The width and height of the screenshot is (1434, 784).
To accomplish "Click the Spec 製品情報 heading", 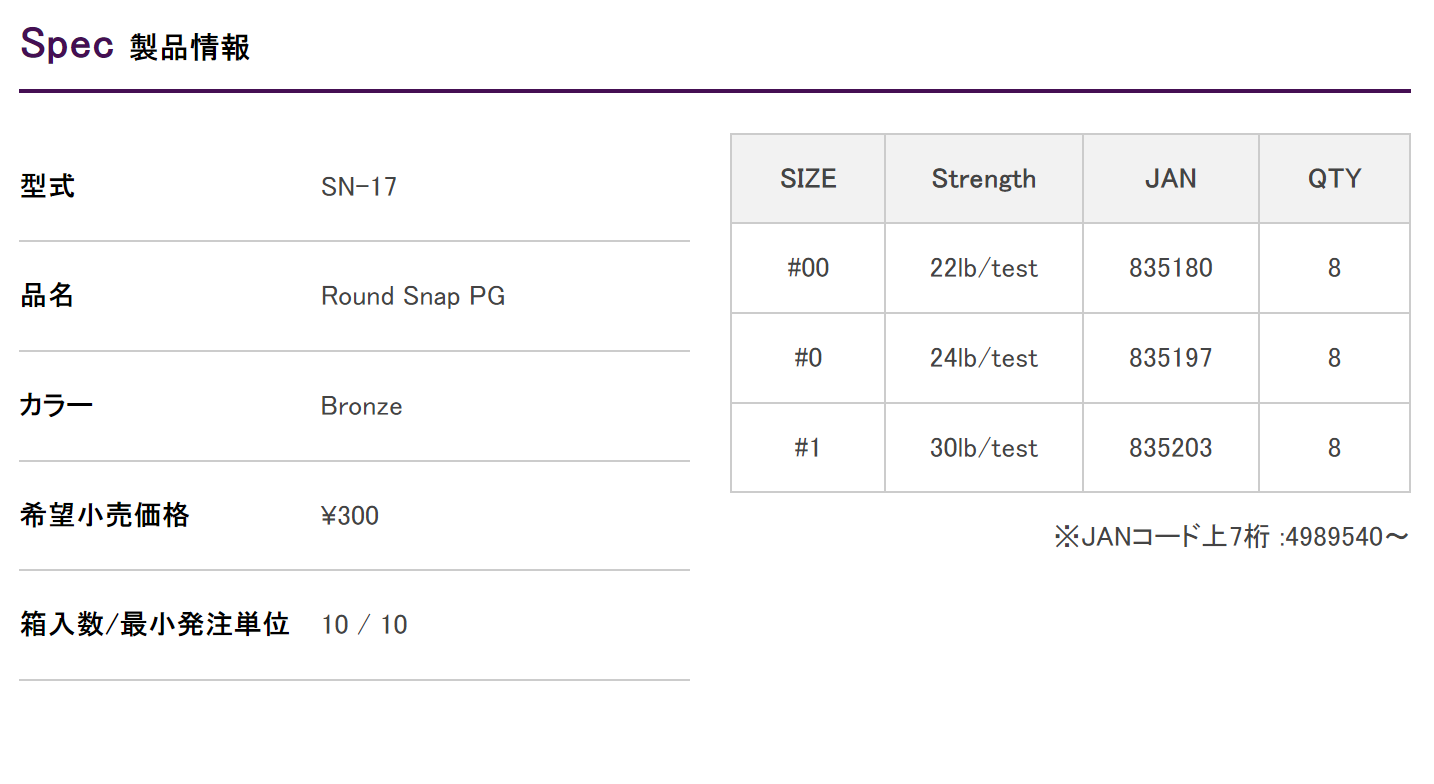I will [135, 45].
